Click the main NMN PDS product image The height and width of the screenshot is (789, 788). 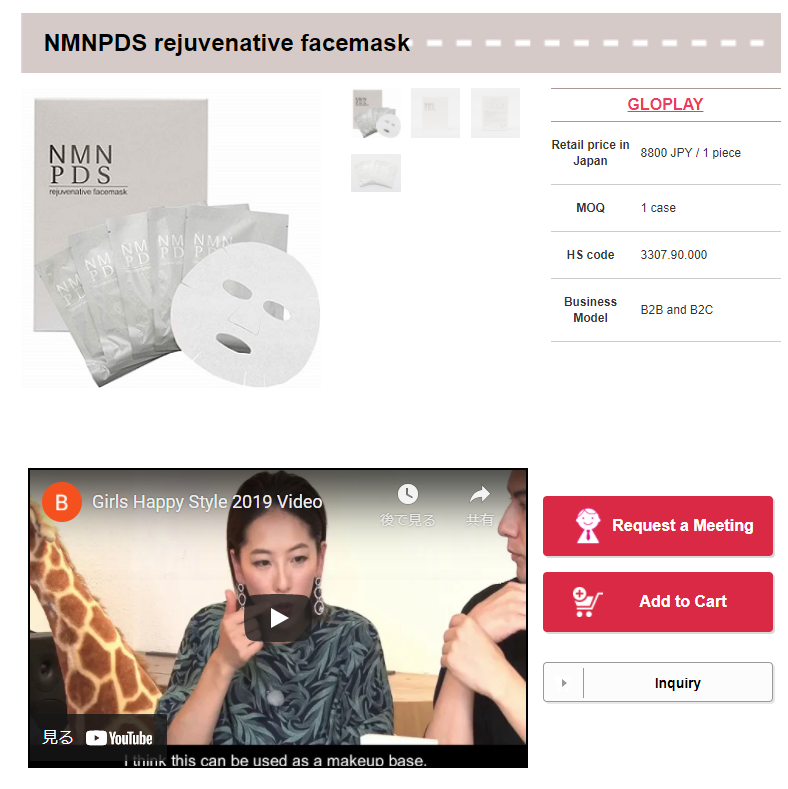point(171,239)
